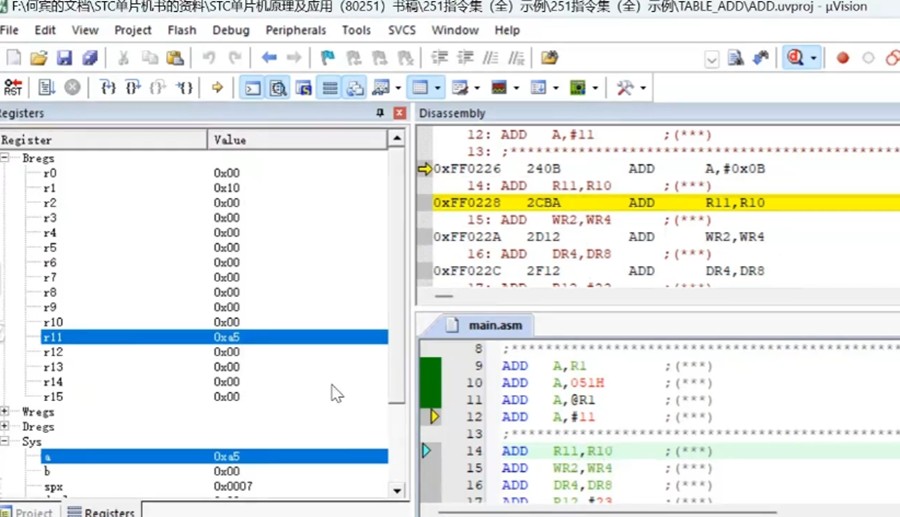Switch to the Registers bottom tab

(x=101, y=512)
